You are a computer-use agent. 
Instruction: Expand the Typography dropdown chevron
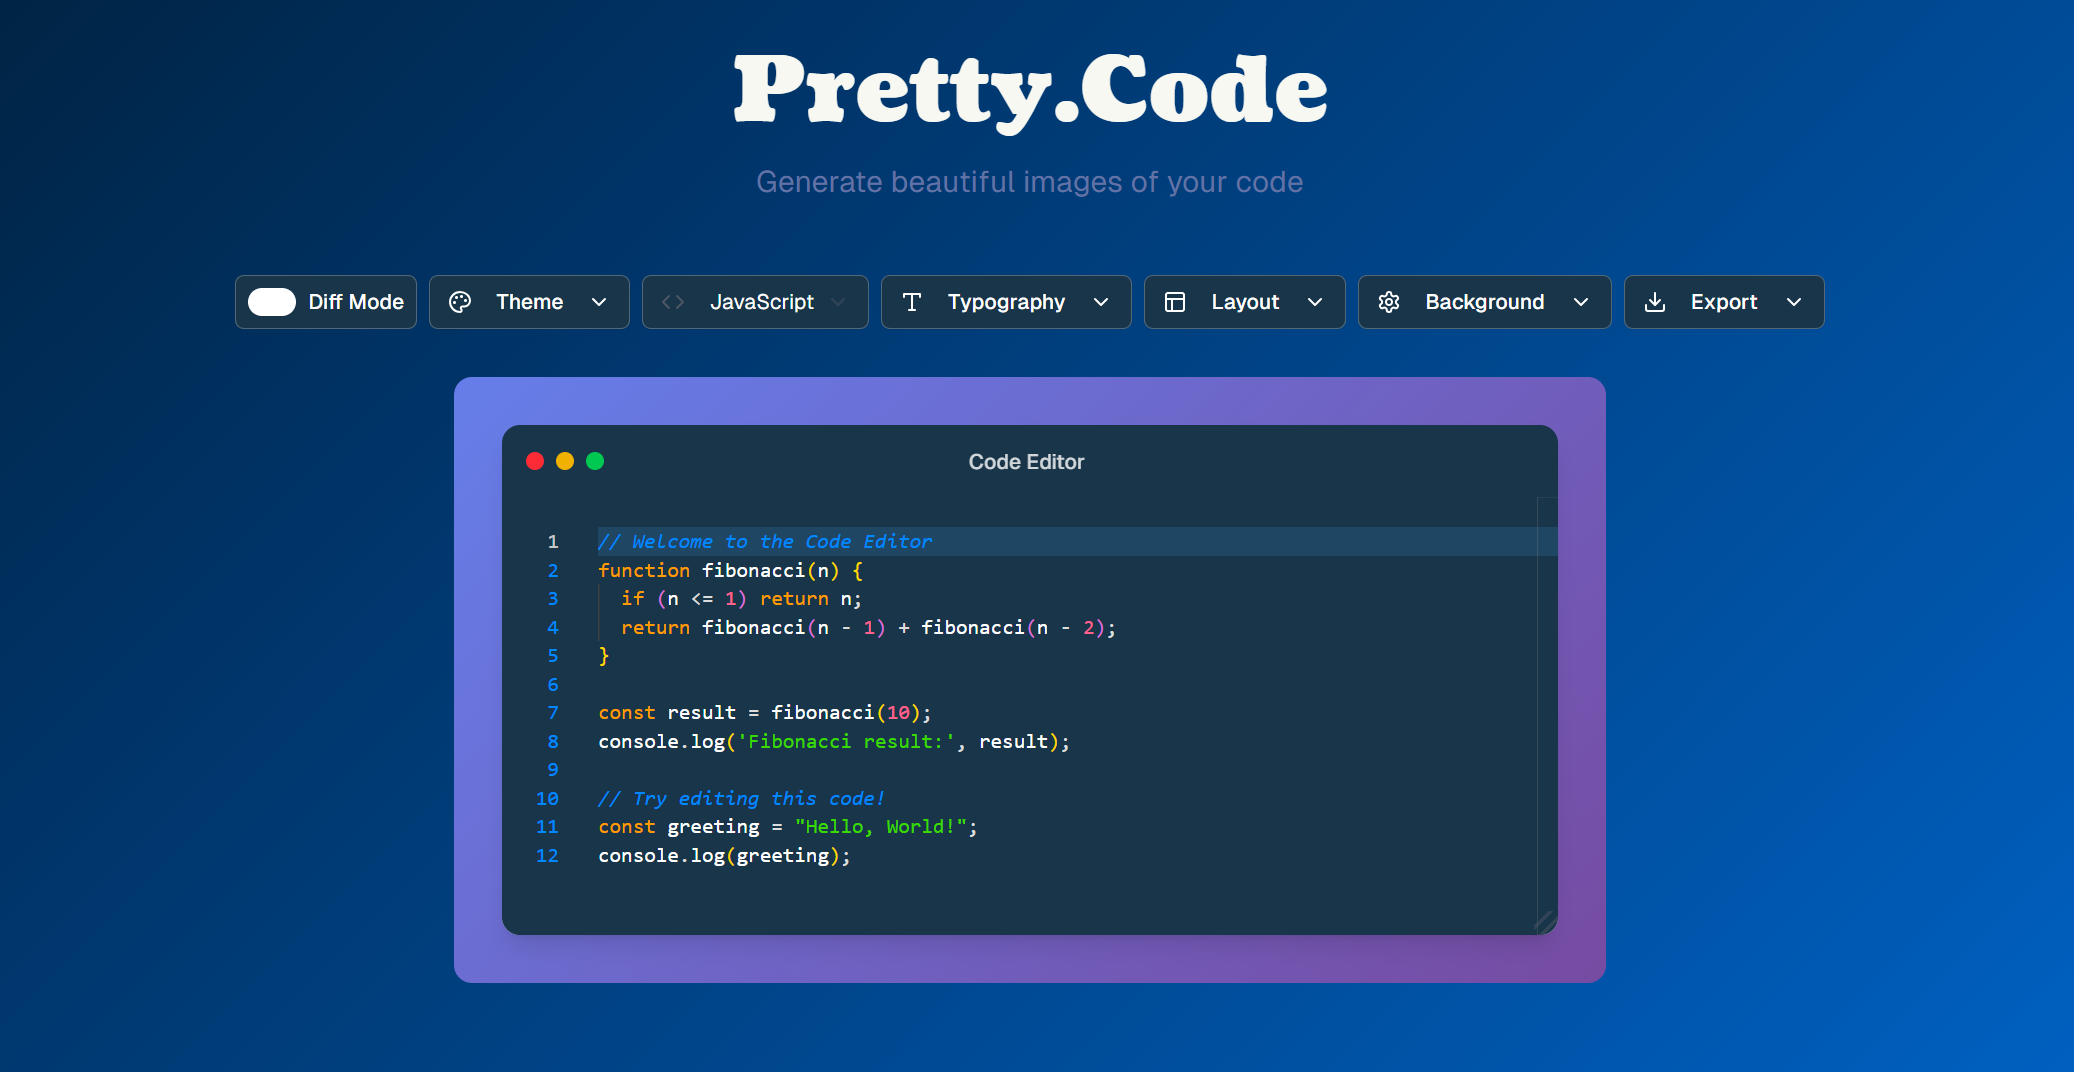coord(1101,302)
